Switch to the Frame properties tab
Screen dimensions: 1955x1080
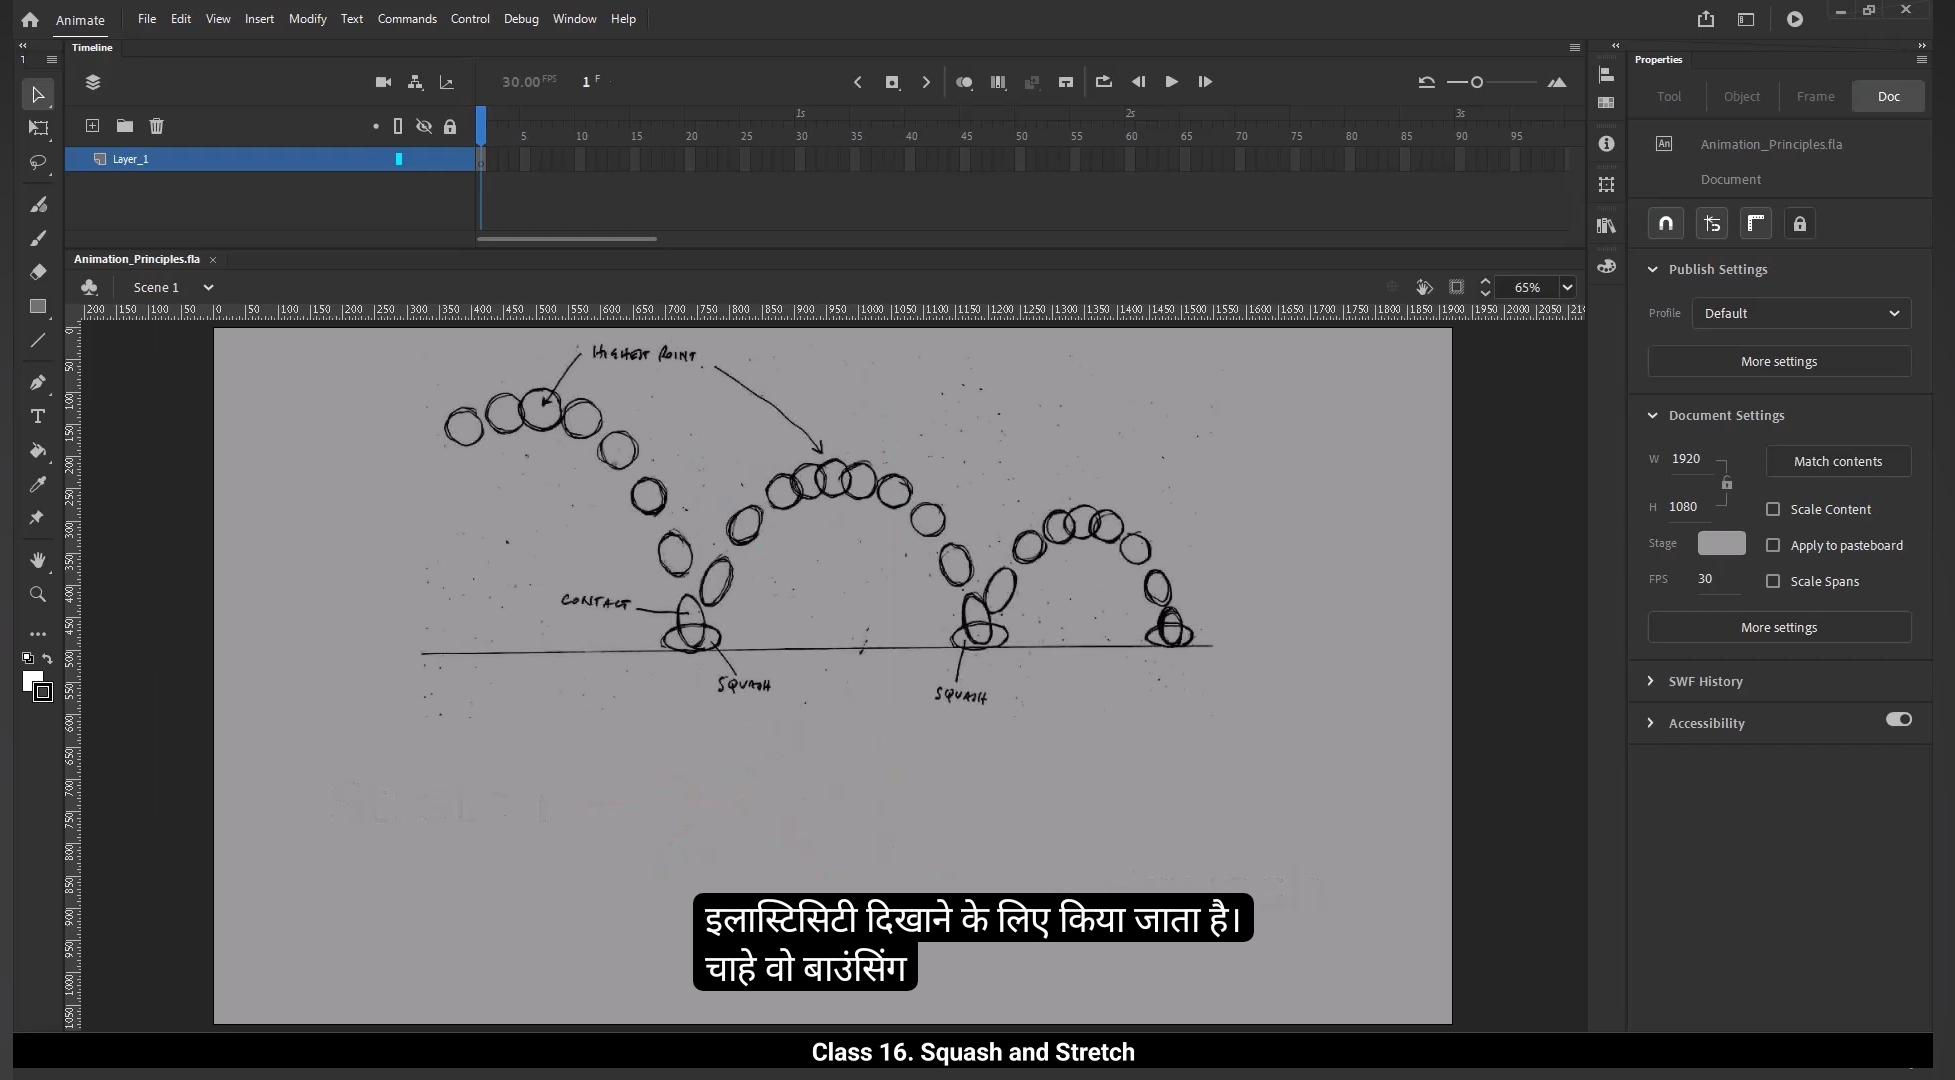(x=1815, y=96)
